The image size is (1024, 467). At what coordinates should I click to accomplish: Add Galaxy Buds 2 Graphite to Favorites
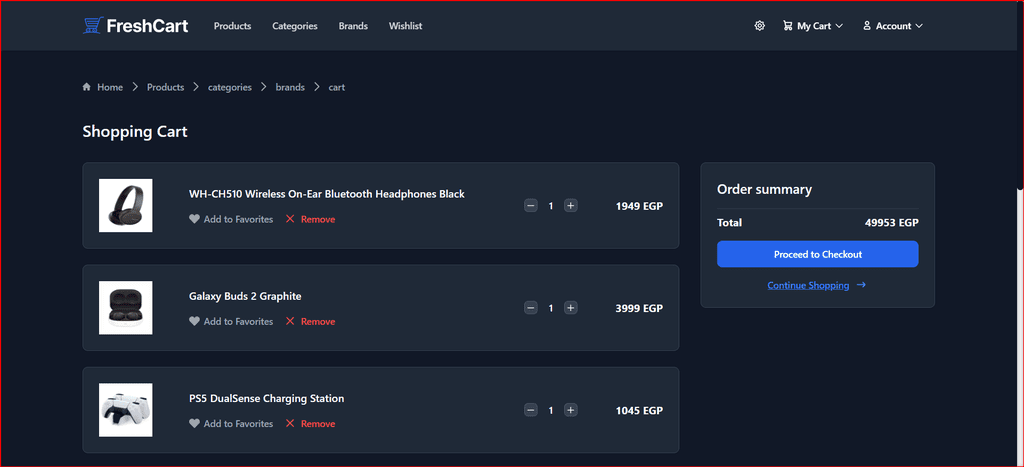click(231, 321)
